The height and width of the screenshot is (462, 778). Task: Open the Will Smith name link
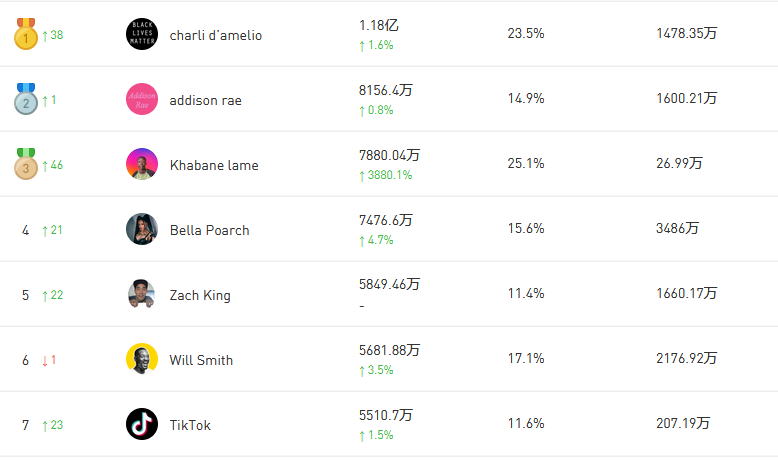point(201,361)
